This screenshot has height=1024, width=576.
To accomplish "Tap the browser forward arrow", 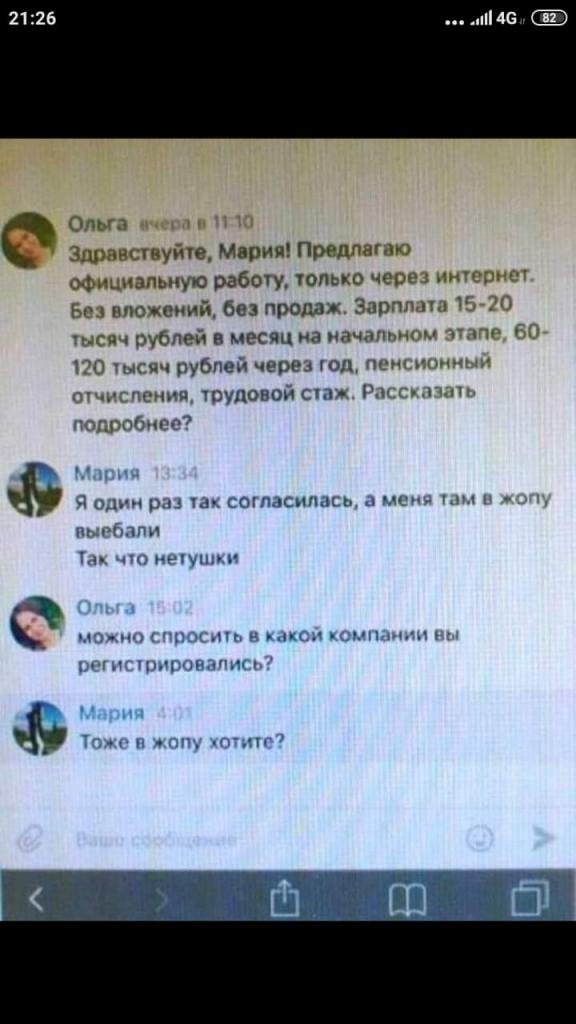I will tap(162, 903).
